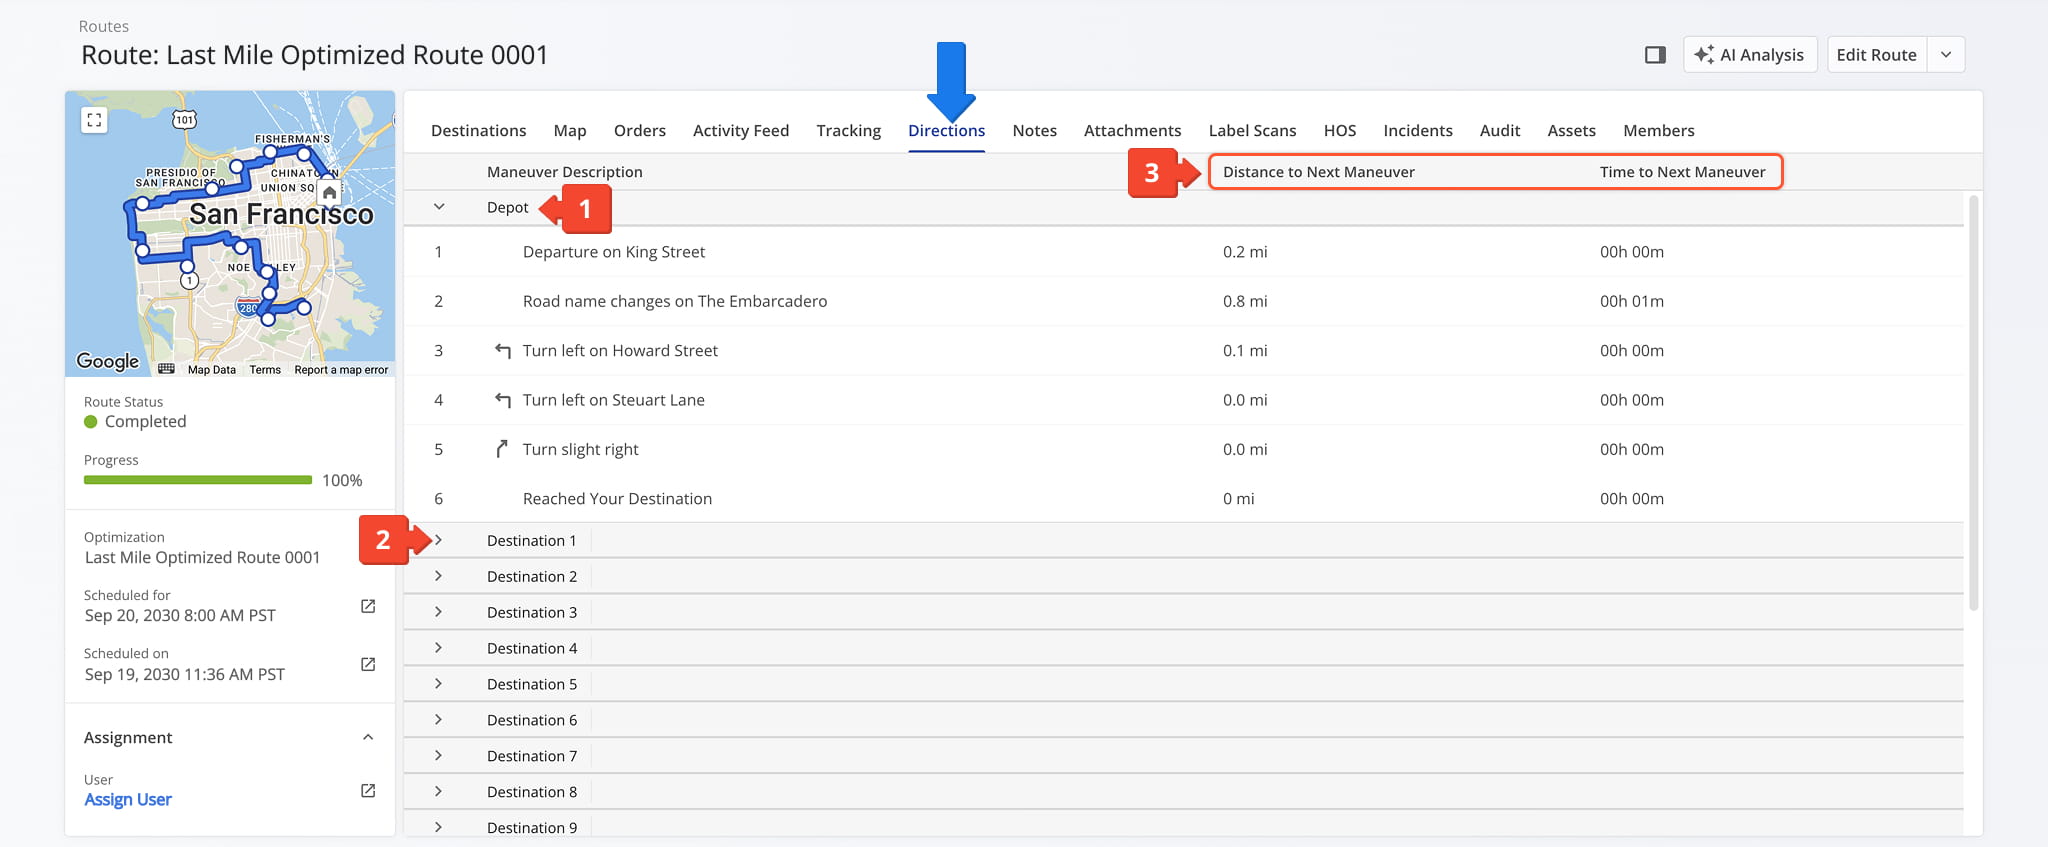The width and height of the screenshot is (2048, 847).
Task: Open map Terms link
Action: 265,370
